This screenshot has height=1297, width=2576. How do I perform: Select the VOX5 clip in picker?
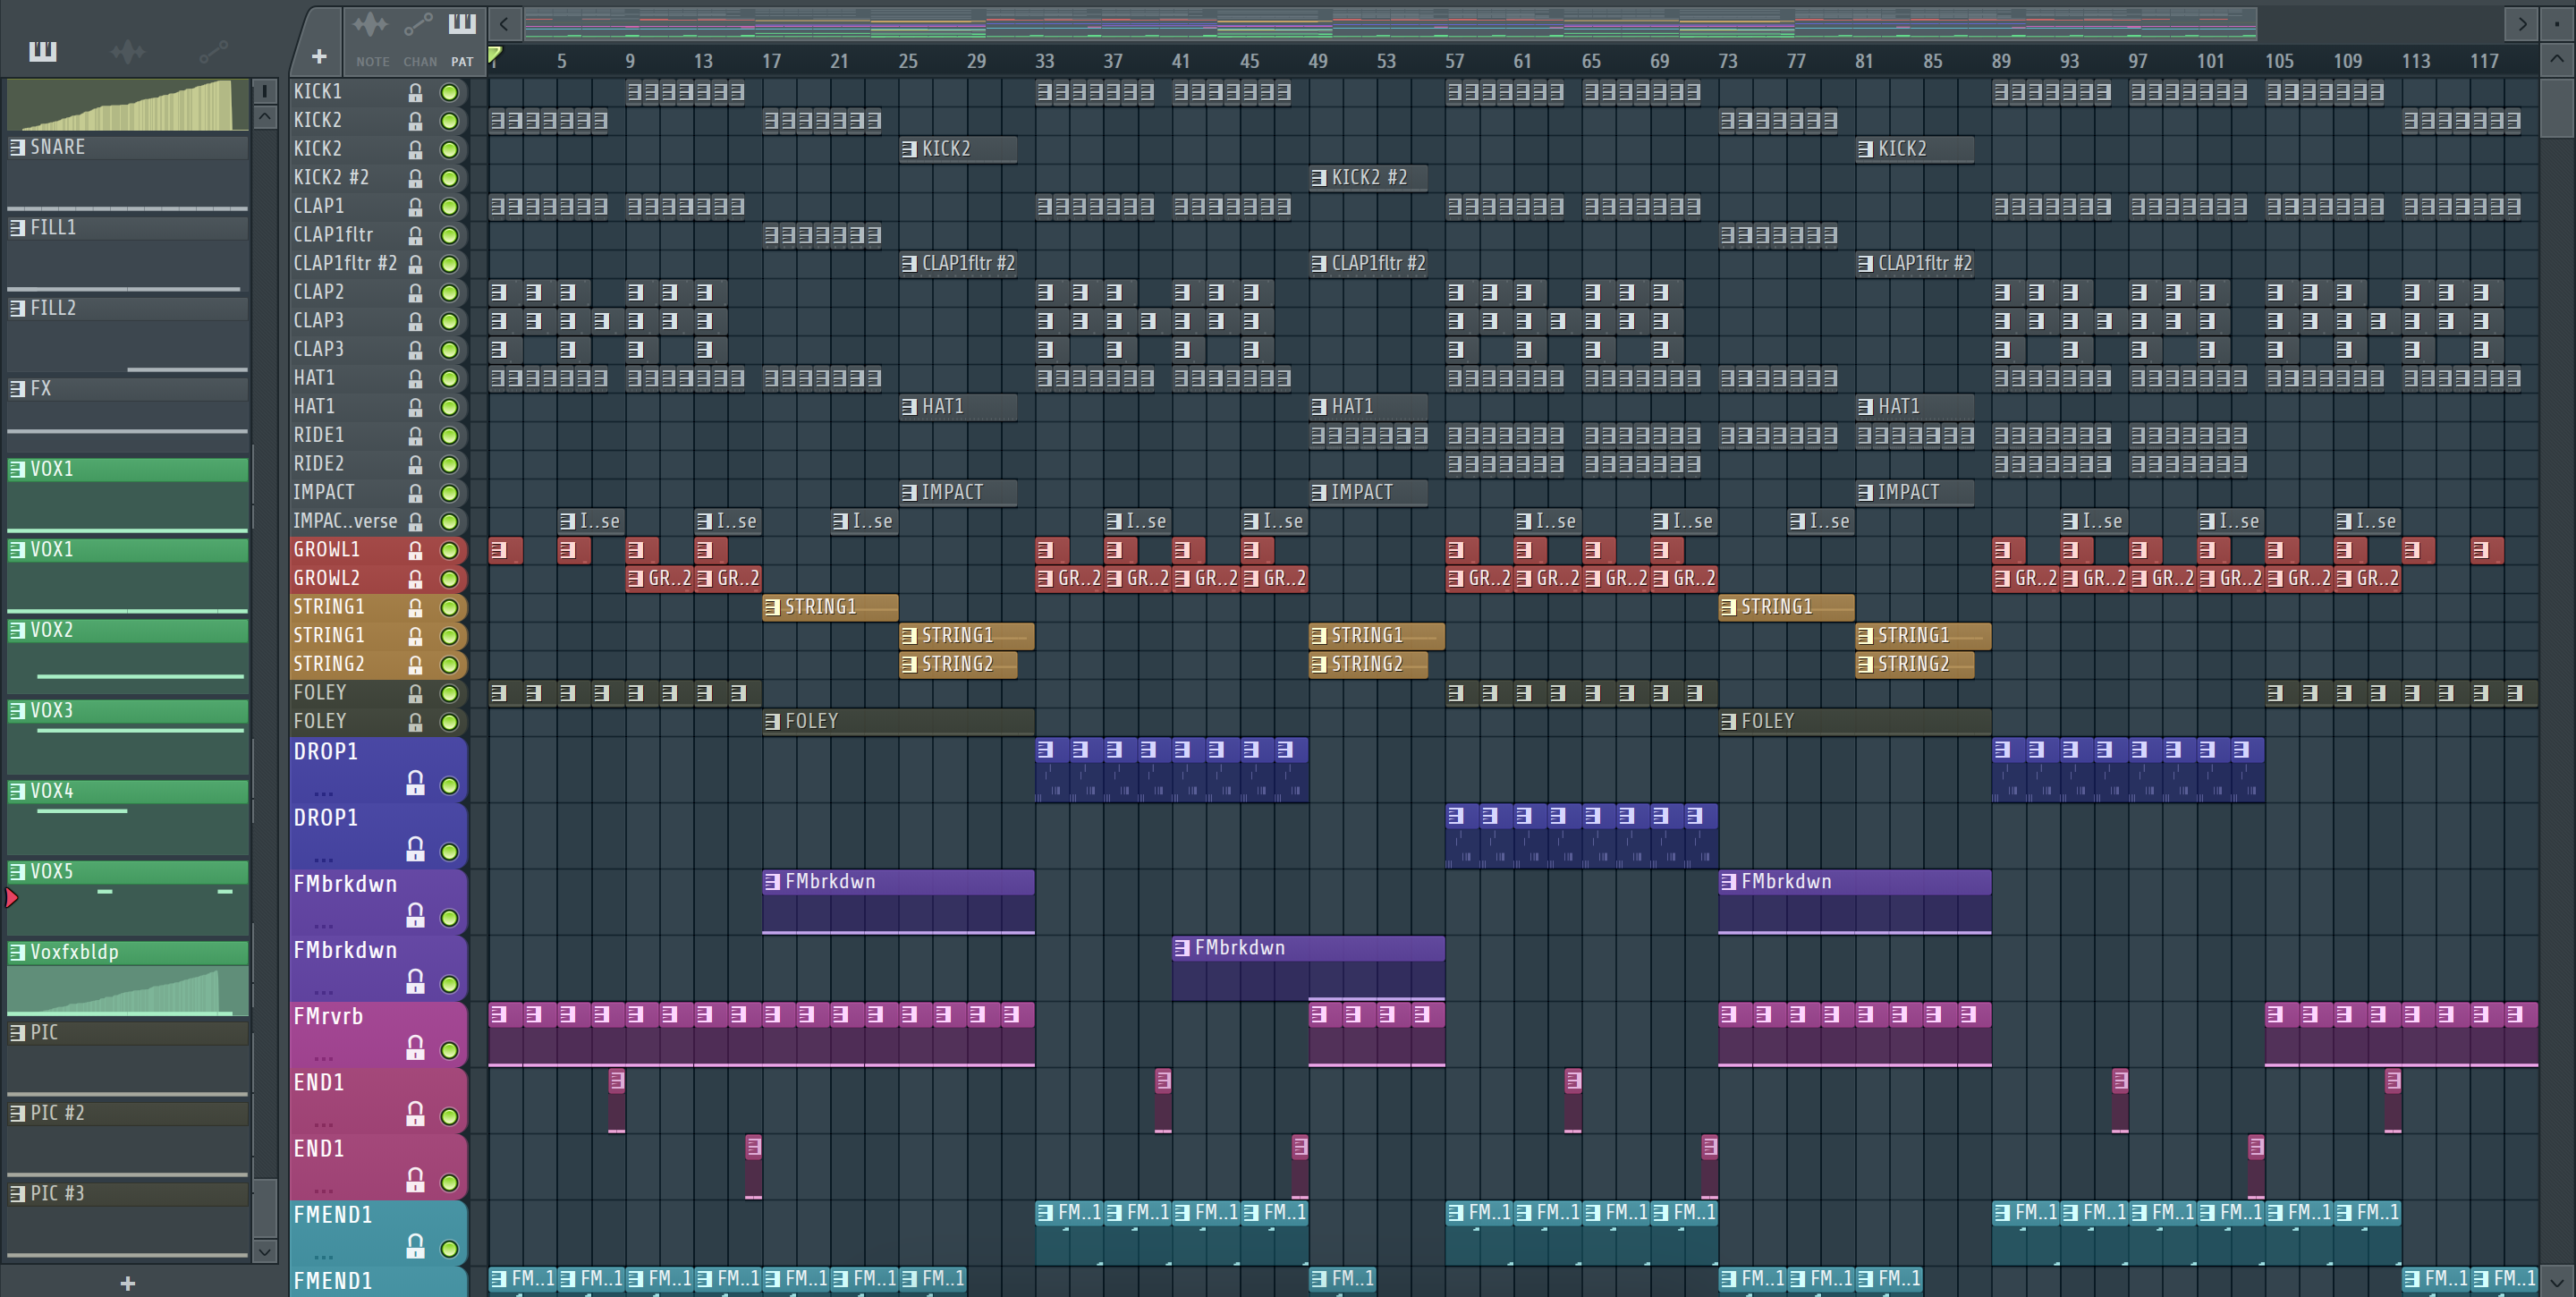pos(128,900)
